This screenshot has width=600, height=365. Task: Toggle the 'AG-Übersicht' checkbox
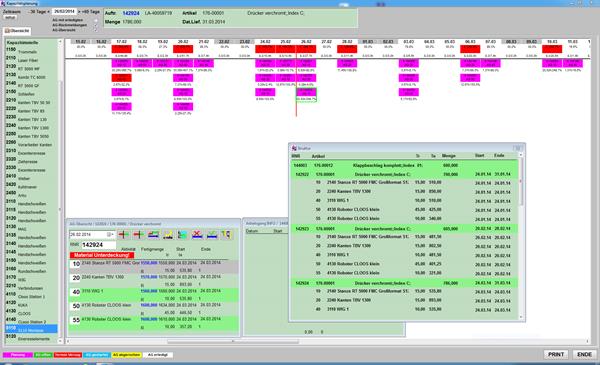[96, 30]
